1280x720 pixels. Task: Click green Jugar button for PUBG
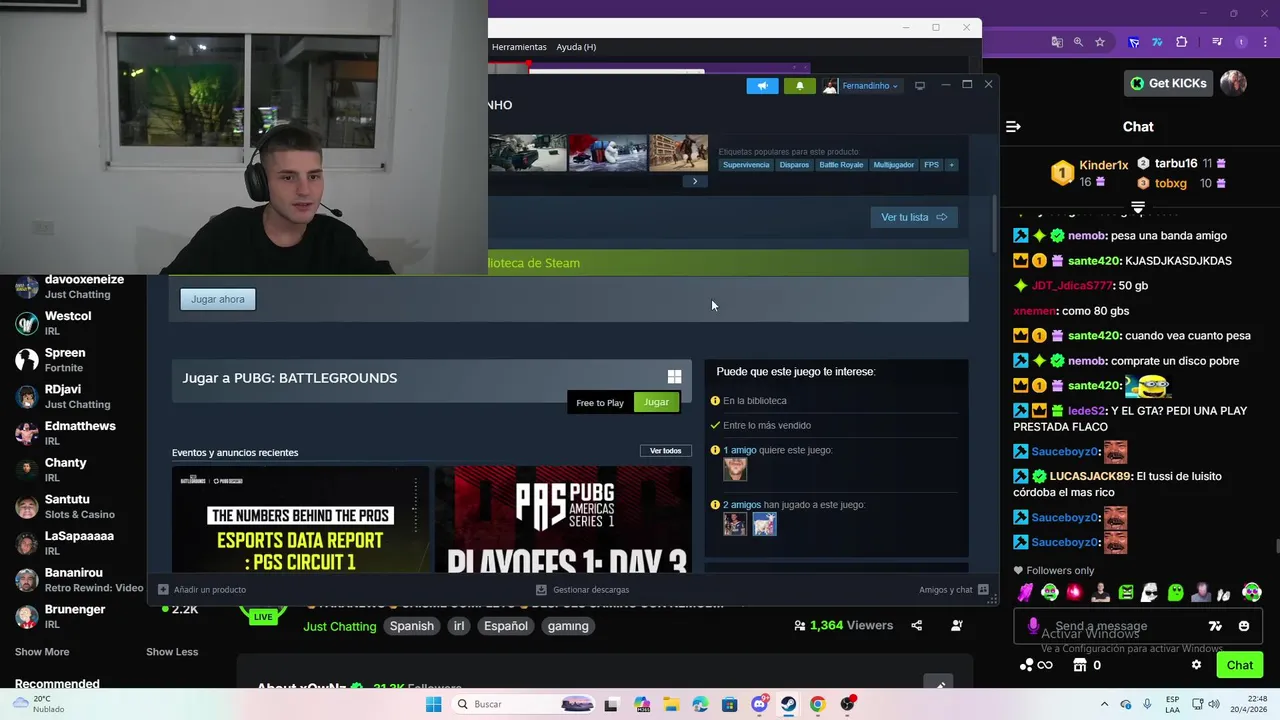click(656, 402)
